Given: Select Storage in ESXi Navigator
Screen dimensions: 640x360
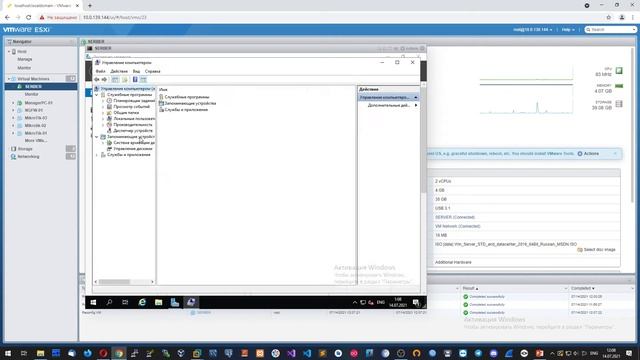Looking at the screenshot, I should pos(25,149).
